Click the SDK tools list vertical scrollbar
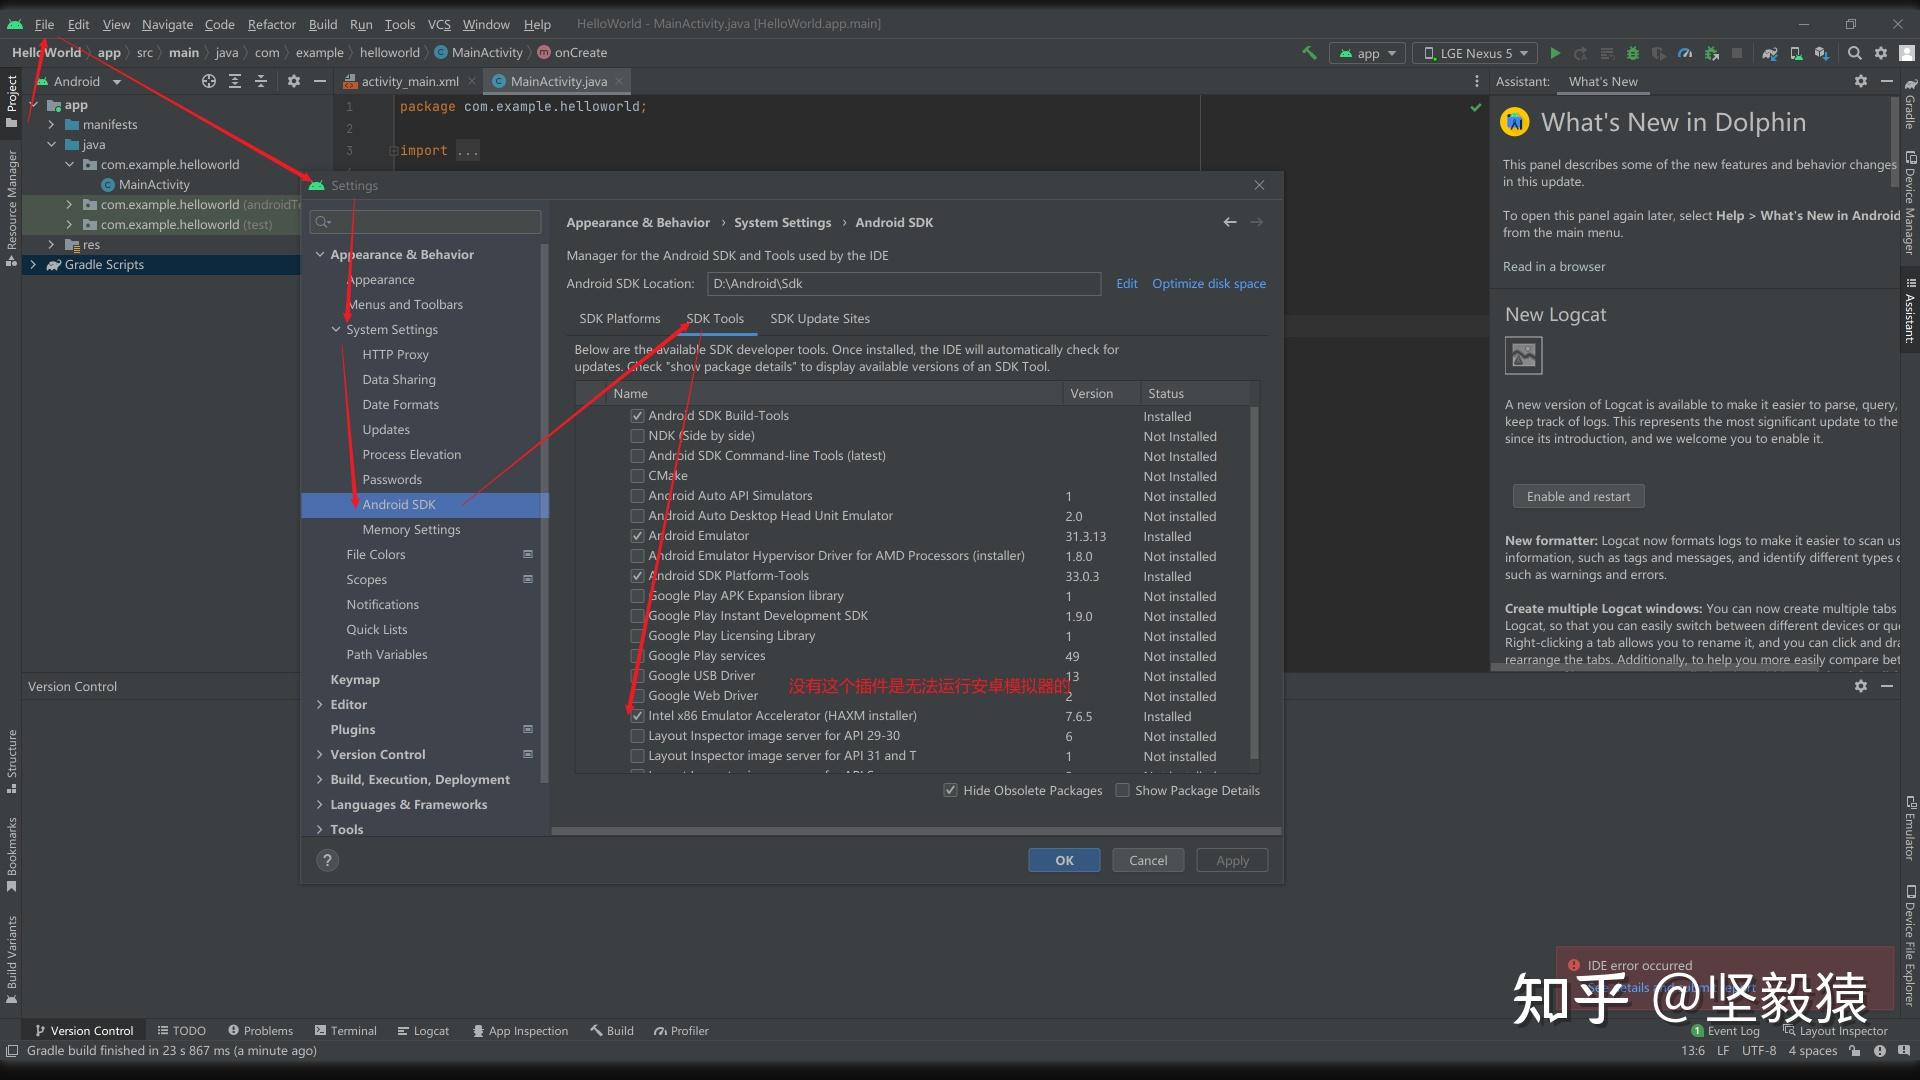1920x1080 pixels. coord(1254,580)
